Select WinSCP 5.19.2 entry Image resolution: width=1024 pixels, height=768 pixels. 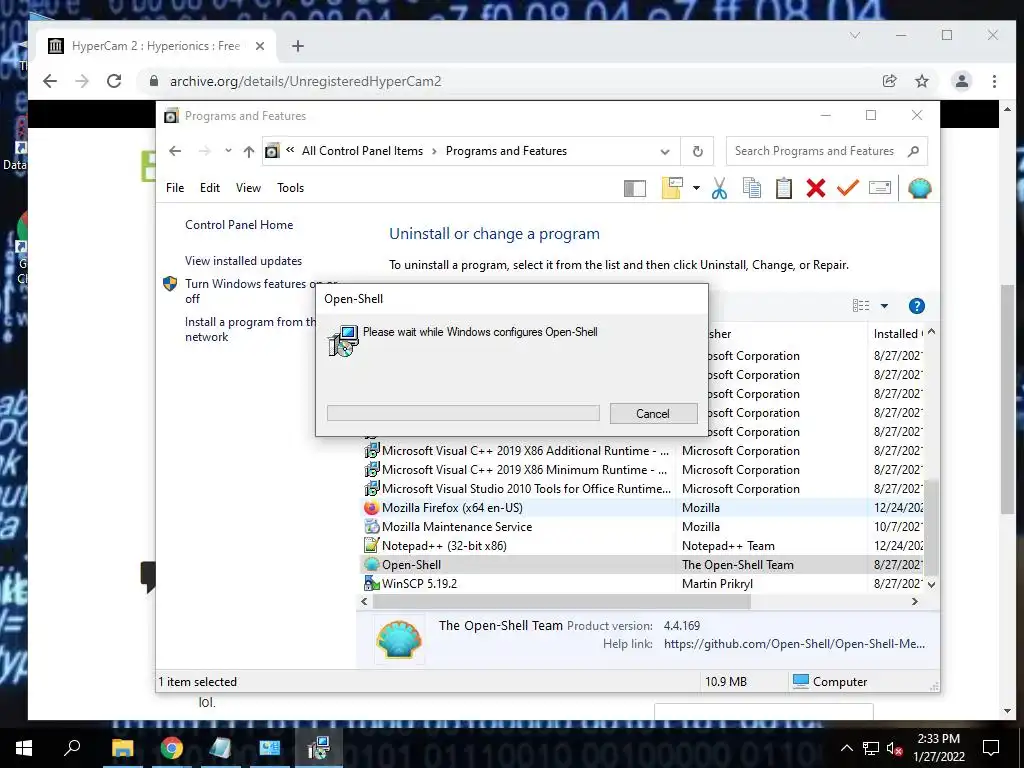click(x=643, y=583)
